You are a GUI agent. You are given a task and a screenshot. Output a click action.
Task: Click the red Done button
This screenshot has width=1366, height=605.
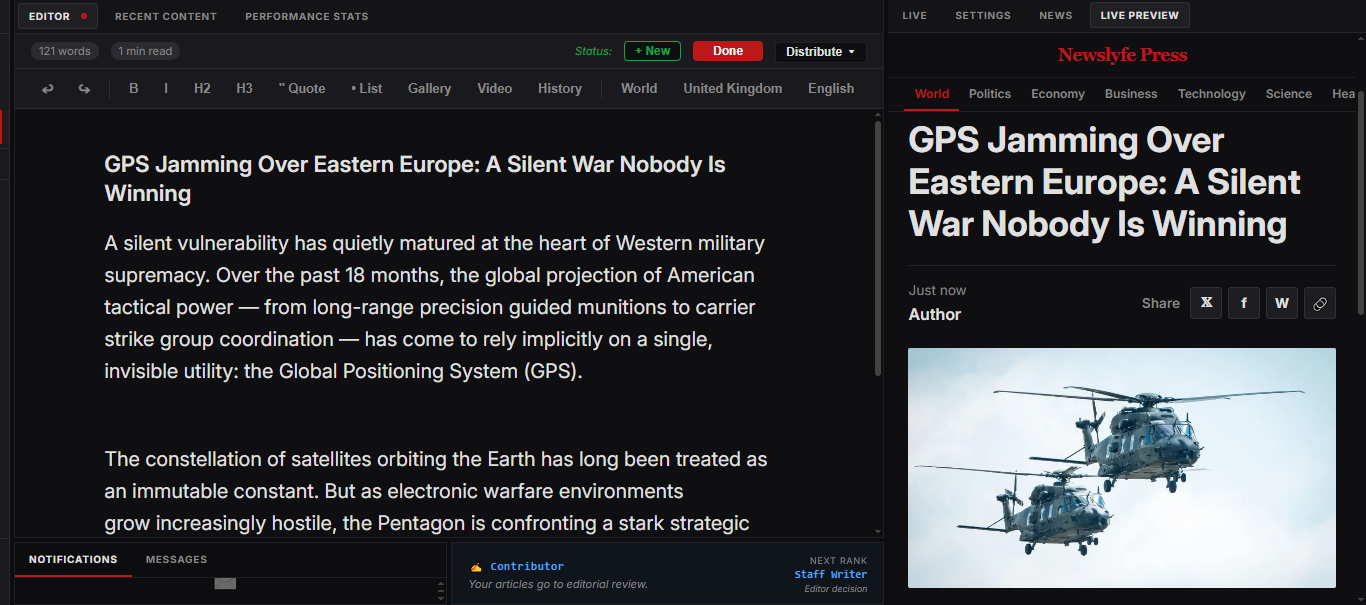tap(728, 51)
